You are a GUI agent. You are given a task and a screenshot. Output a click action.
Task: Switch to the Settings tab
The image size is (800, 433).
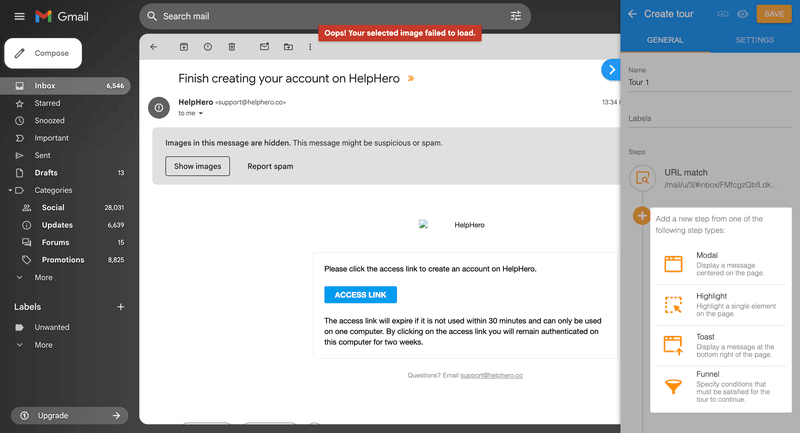pyautogui.click(x=754, y=40)
